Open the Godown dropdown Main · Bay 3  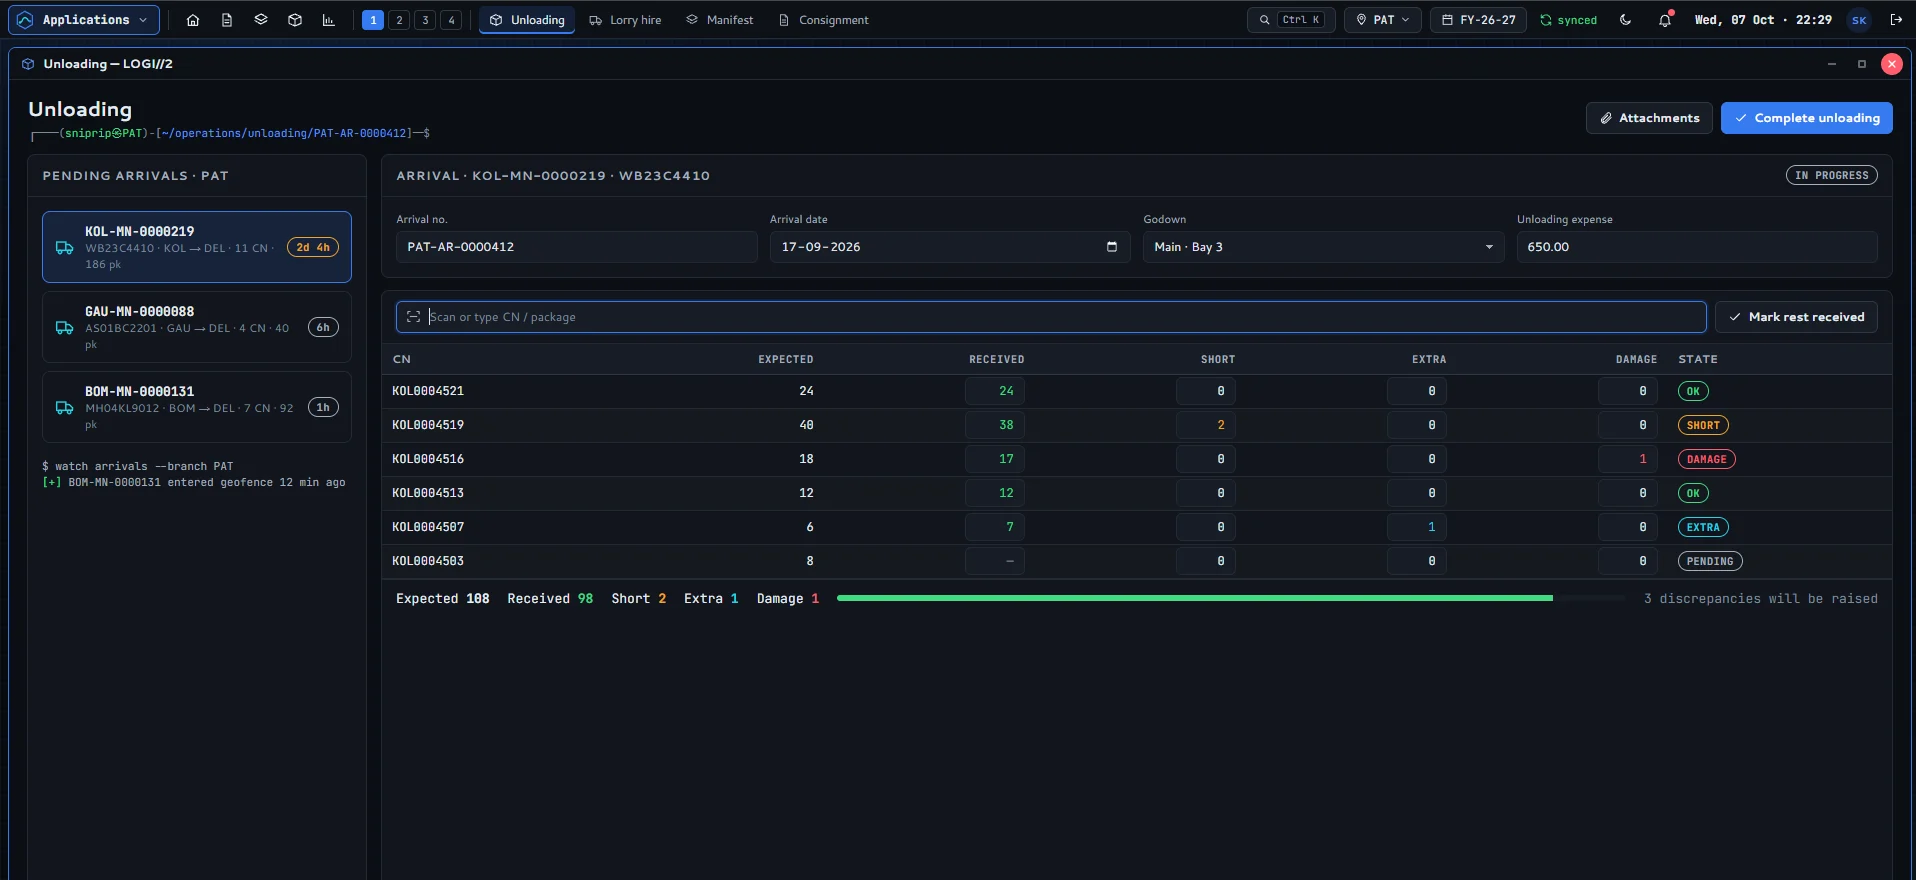coord(1324,247)
